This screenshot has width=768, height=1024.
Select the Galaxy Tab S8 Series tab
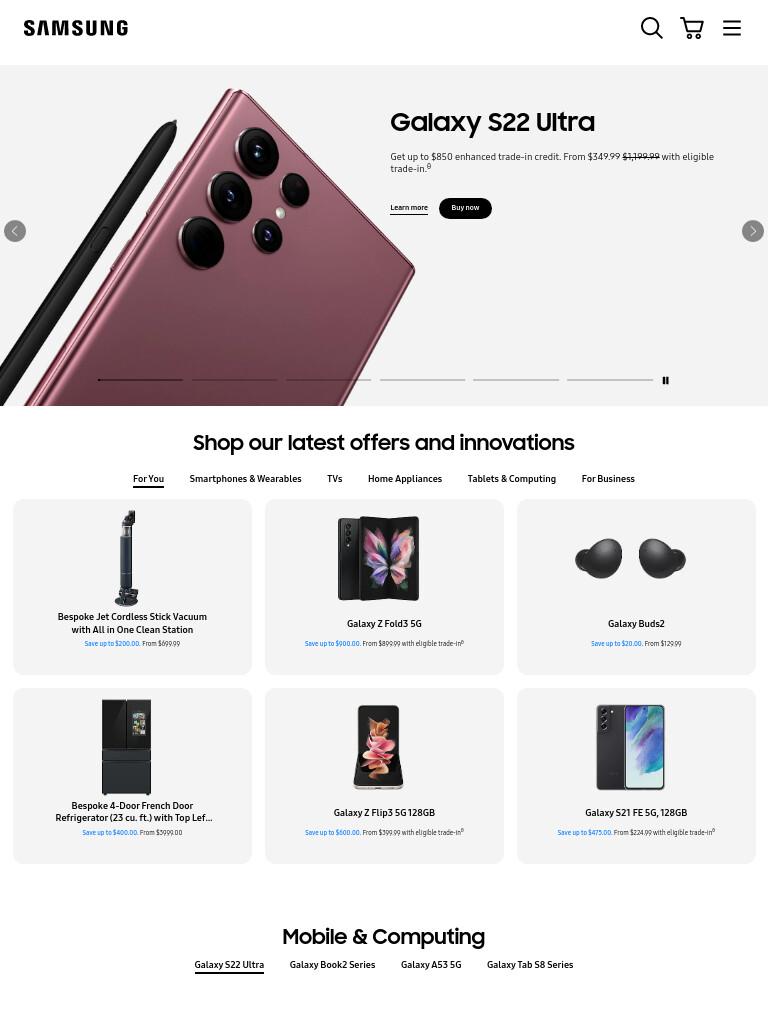coord(530,965)
